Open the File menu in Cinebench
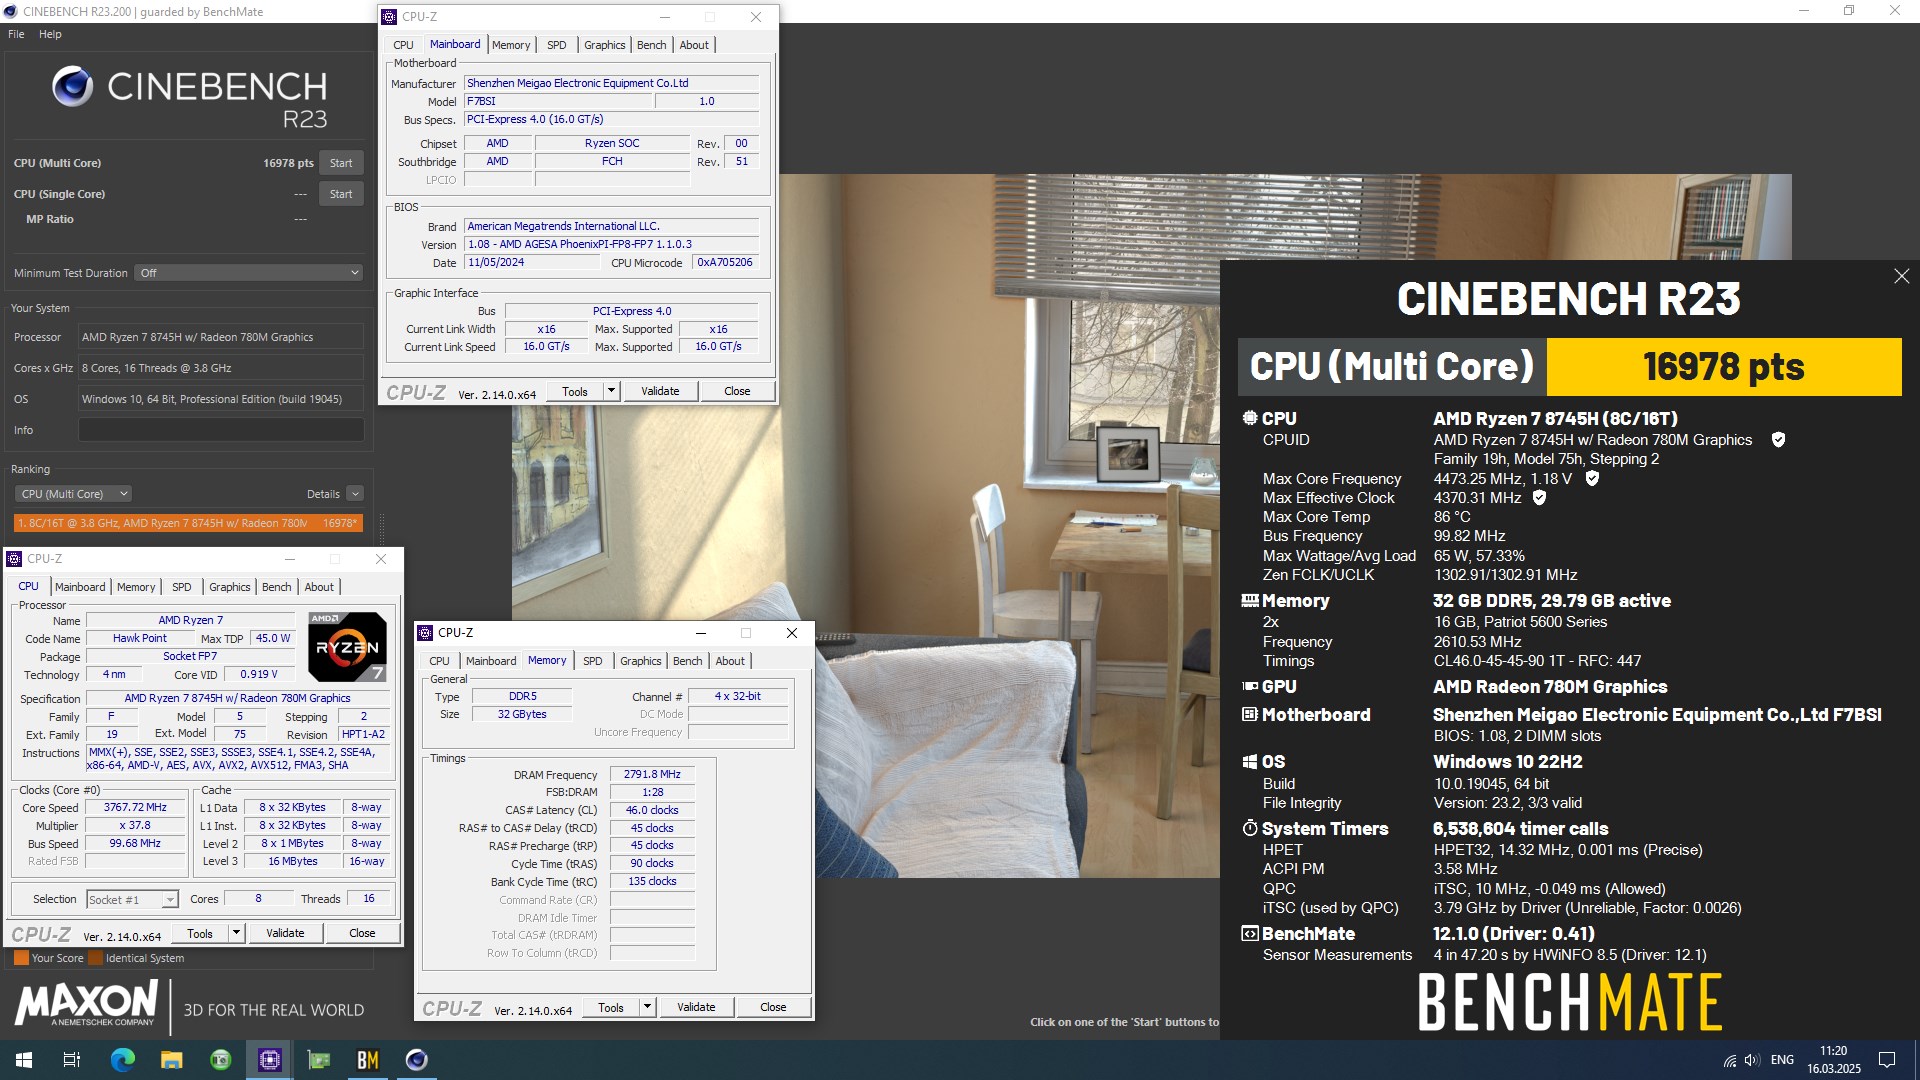This screenshot has width=1920, height=1080. click(x=16, y=34)
